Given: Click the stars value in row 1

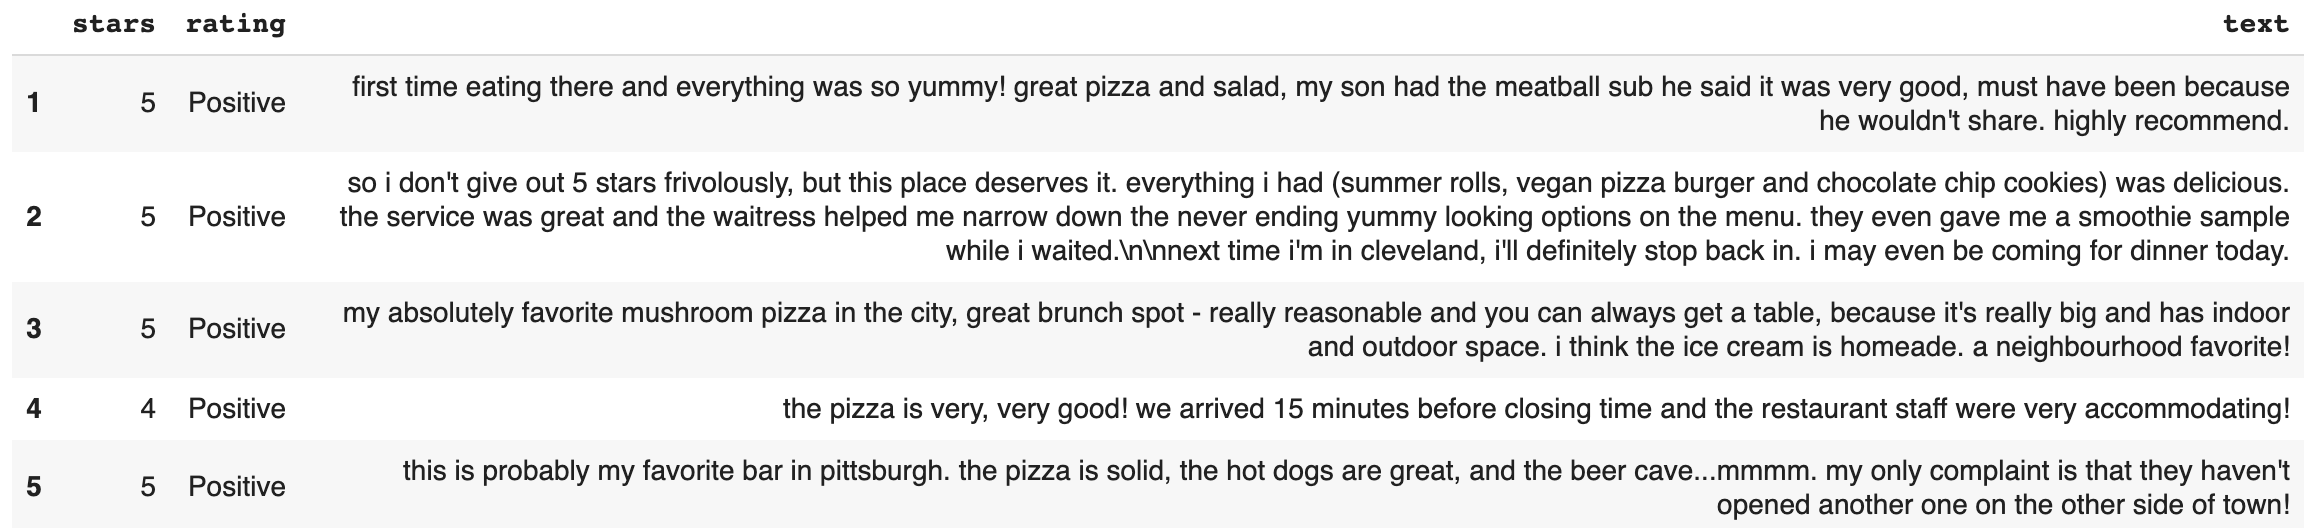Looking at the screenshot, I should tap(148, 103).
